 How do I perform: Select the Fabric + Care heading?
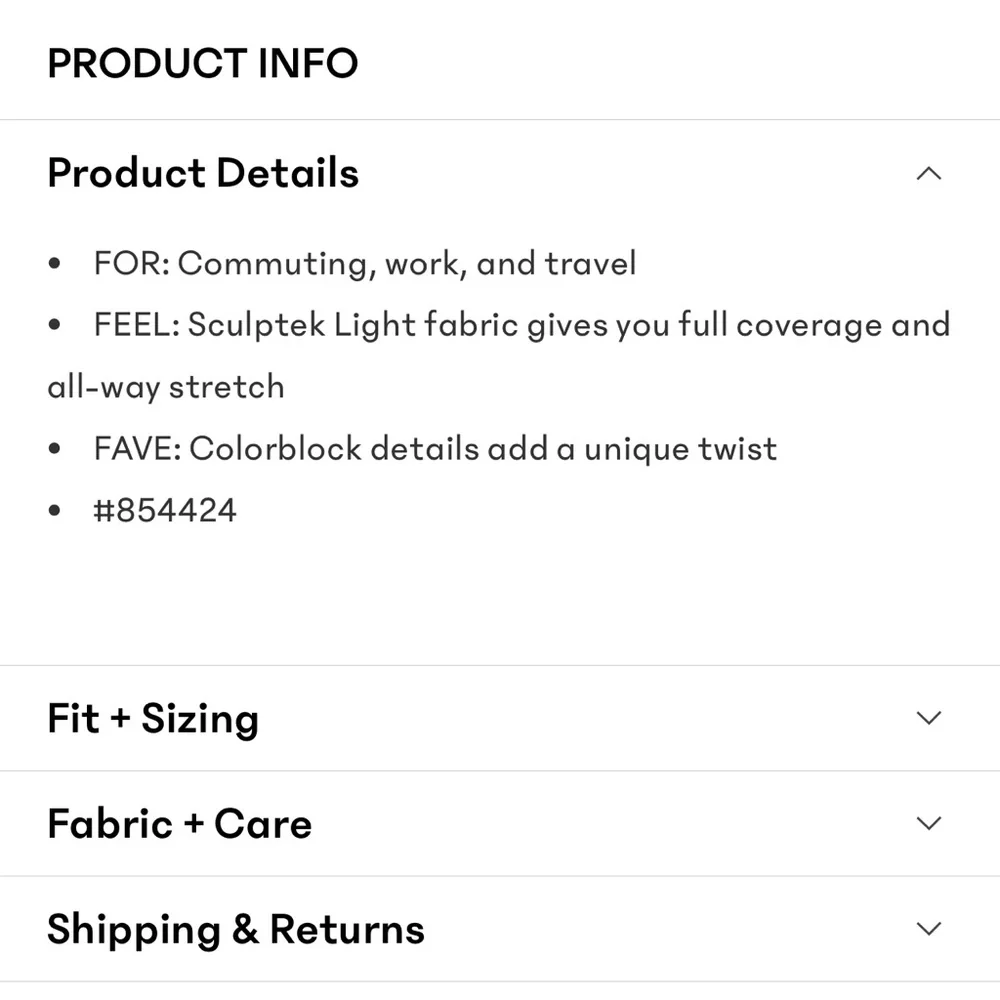180,824
